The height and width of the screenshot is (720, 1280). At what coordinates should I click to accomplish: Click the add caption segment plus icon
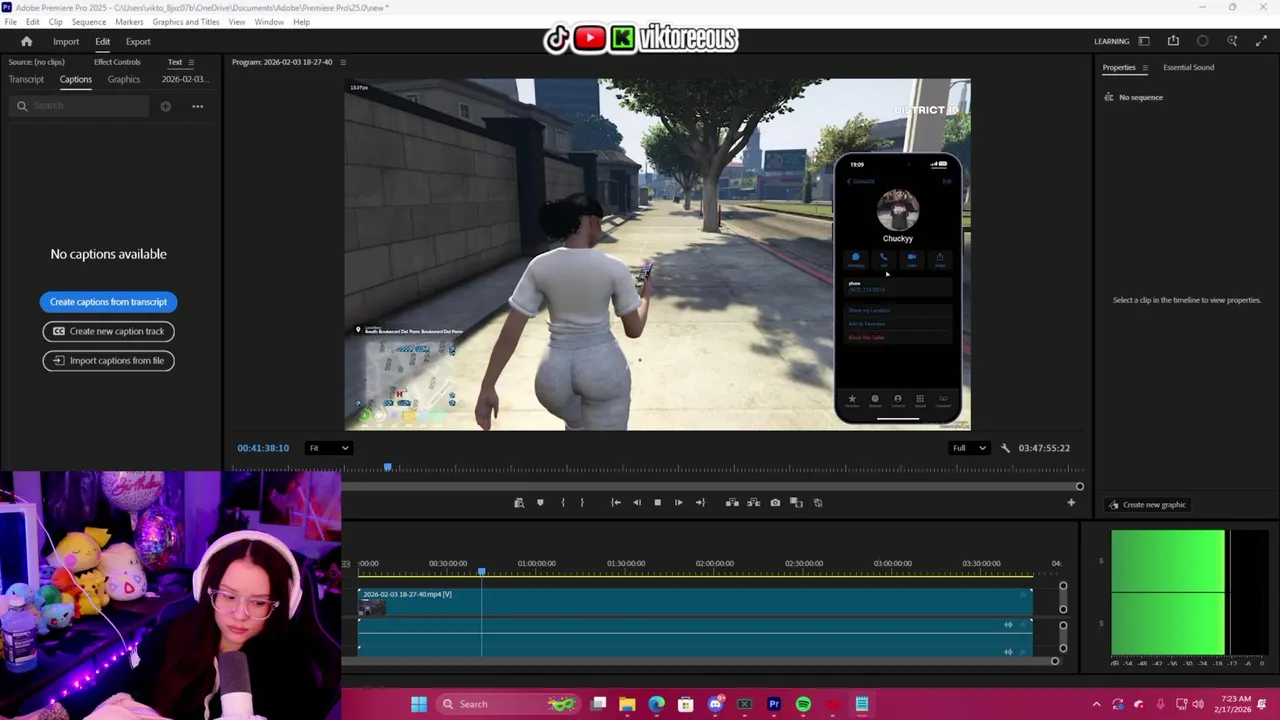click(x=166, y=106)
